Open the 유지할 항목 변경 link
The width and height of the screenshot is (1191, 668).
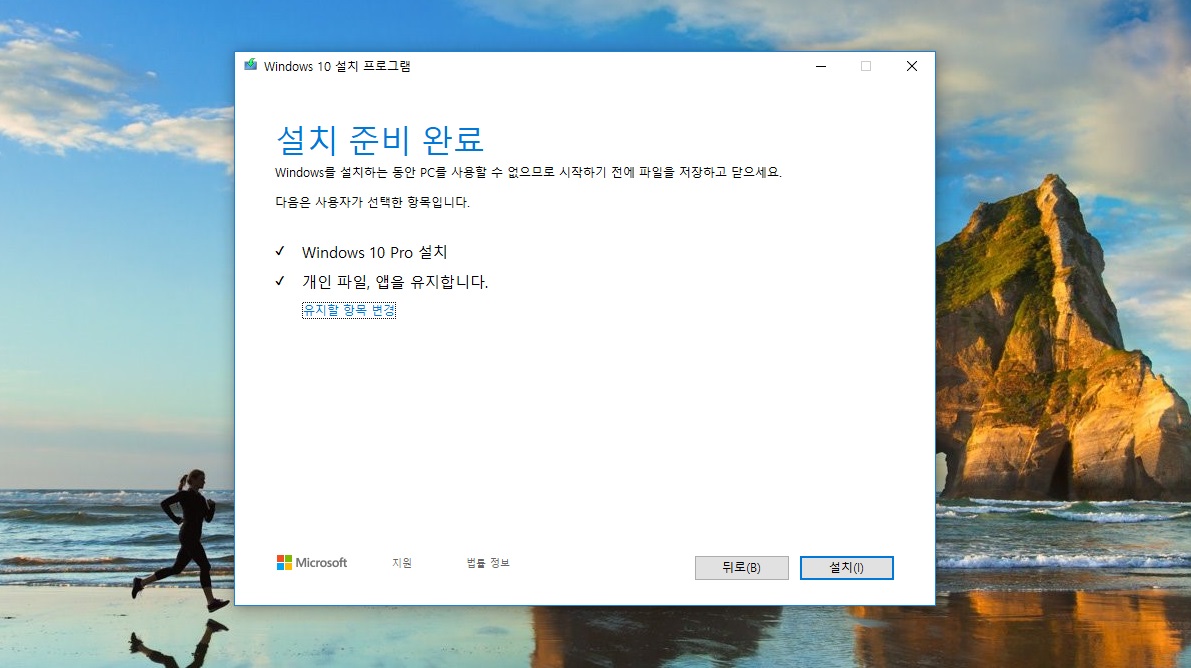coord(349,310)
